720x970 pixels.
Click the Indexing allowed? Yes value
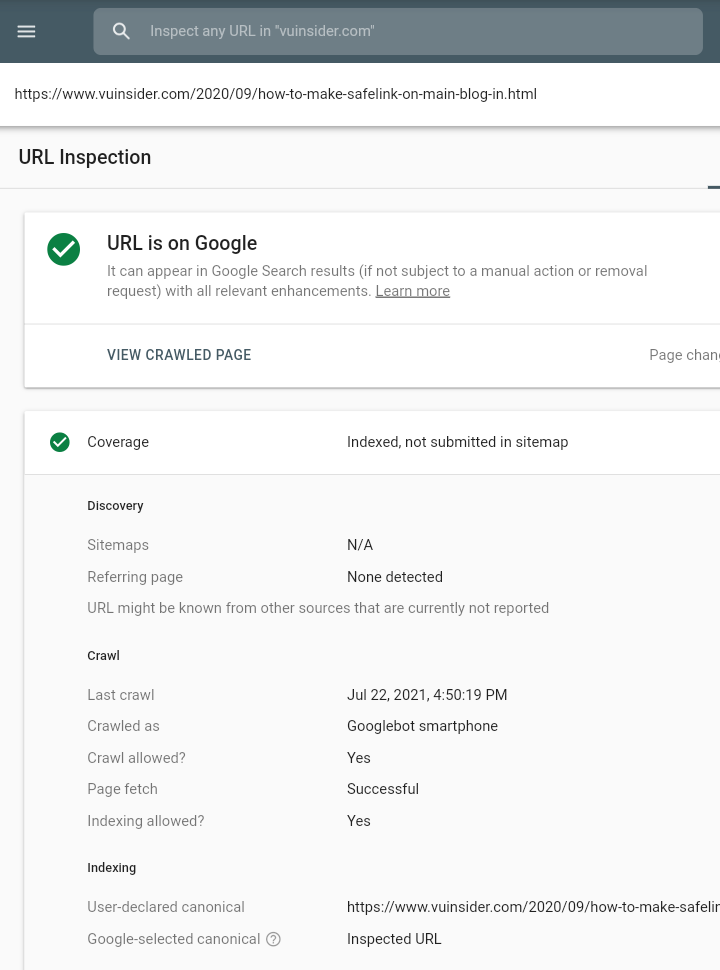tap(359, 822)
